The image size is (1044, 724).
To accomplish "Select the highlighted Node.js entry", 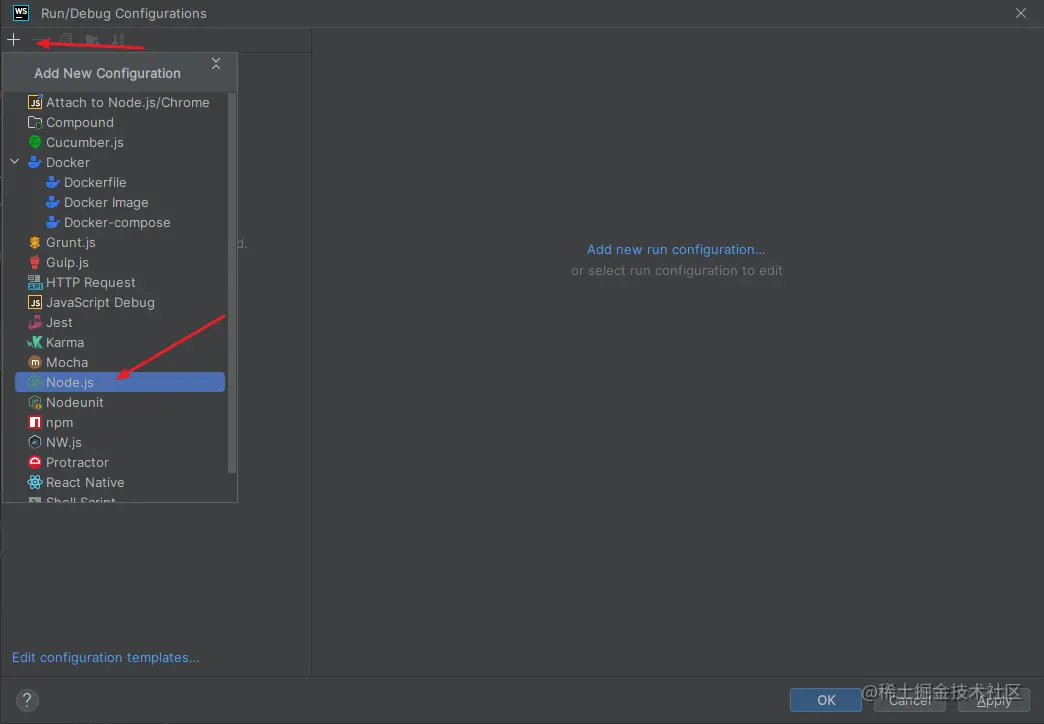I will pos(120,382).
